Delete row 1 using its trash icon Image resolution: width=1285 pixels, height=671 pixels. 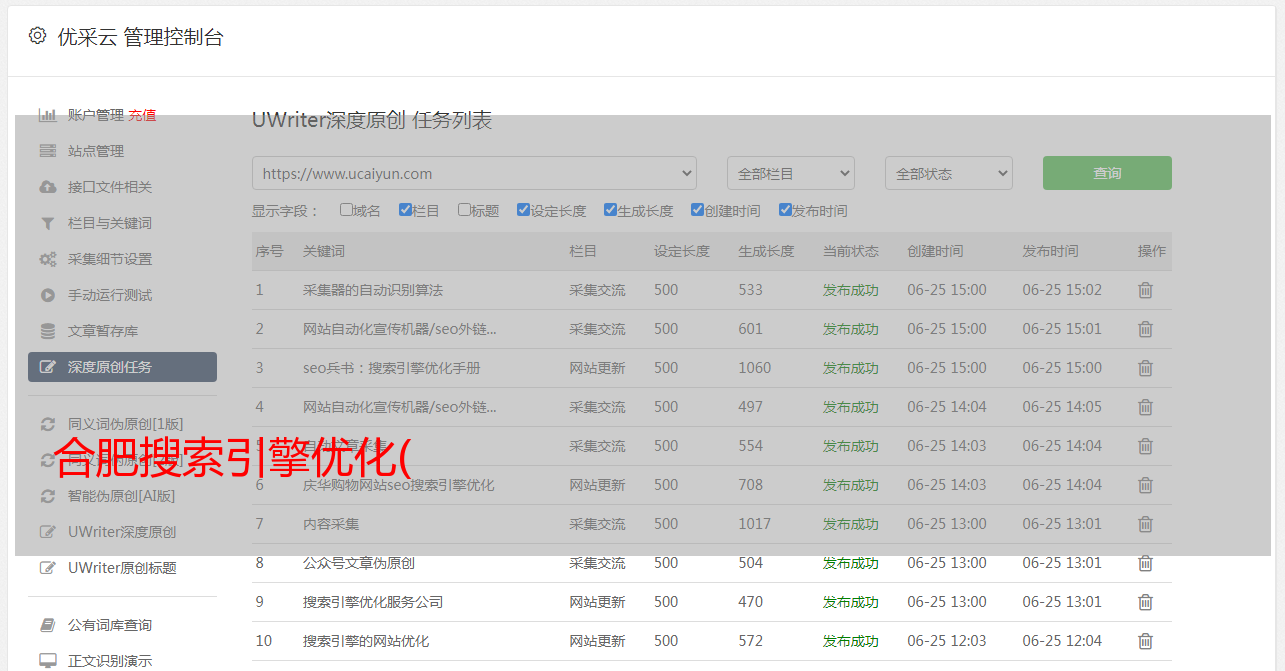(1145, 290)
